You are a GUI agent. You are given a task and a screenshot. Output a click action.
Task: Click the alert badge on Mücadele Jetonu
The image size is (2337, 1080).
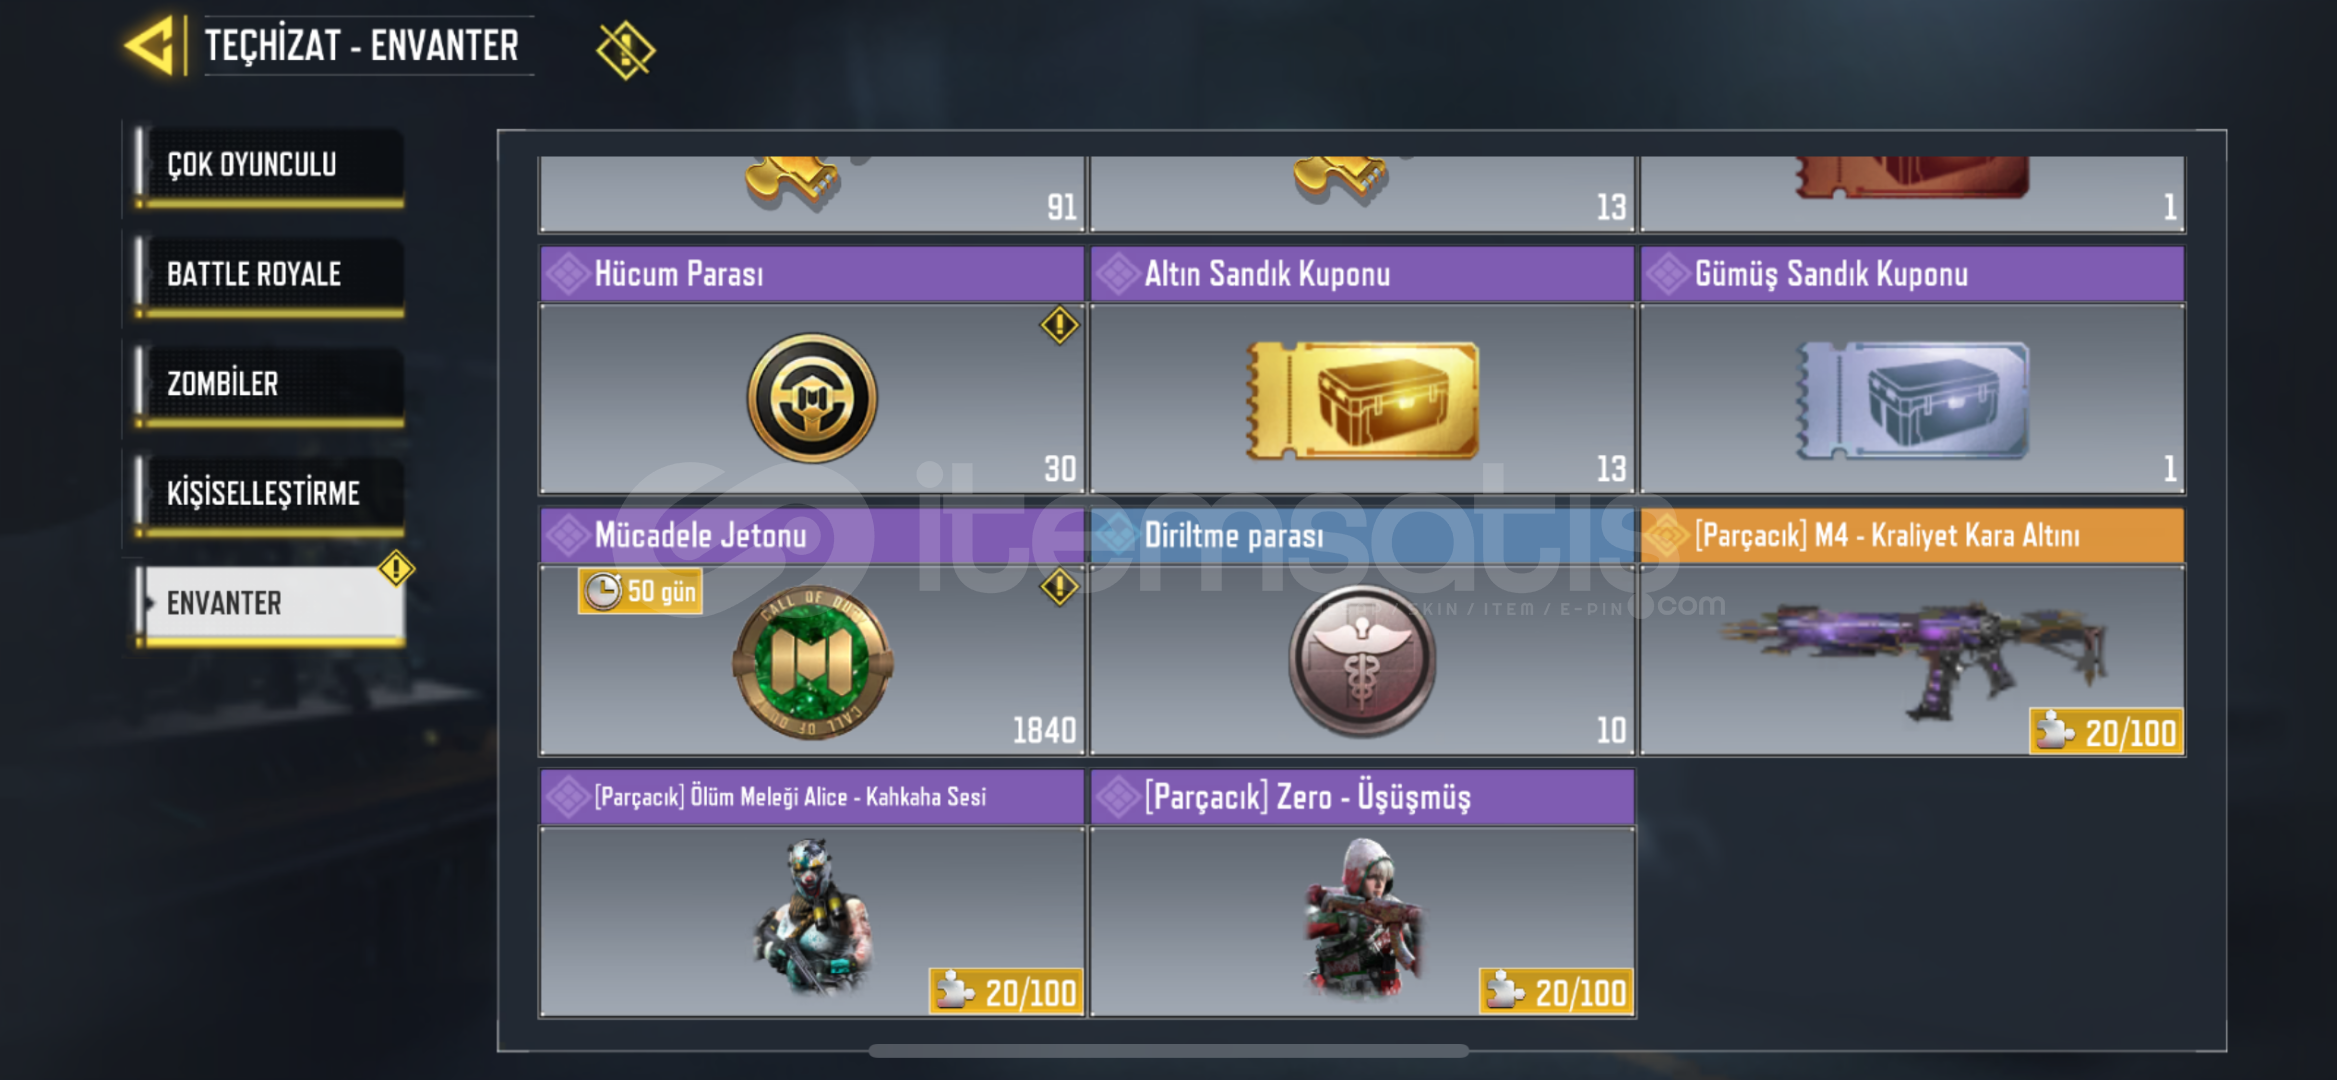pyautogui.click(x=1059, y=587)
